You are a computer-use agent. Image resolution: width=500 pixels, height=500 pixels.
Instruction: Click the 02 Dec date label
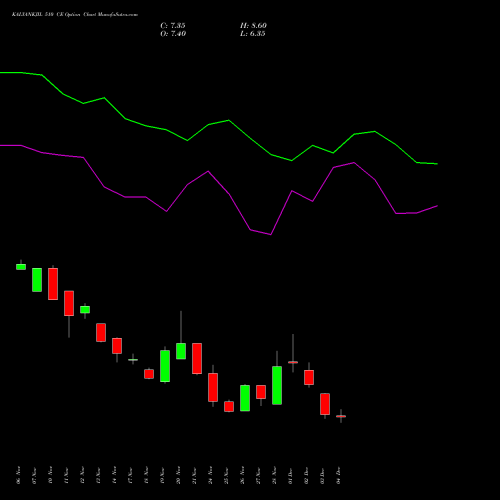pos(306,475)
